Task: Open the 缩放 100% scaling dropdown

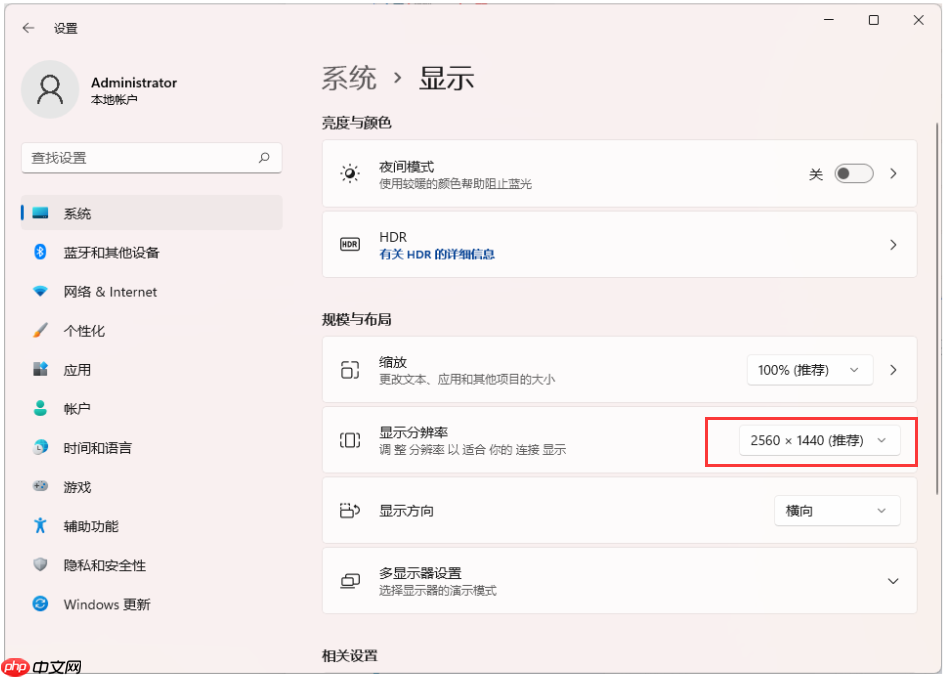Action: pyautogui.click(x=809, y=369)
